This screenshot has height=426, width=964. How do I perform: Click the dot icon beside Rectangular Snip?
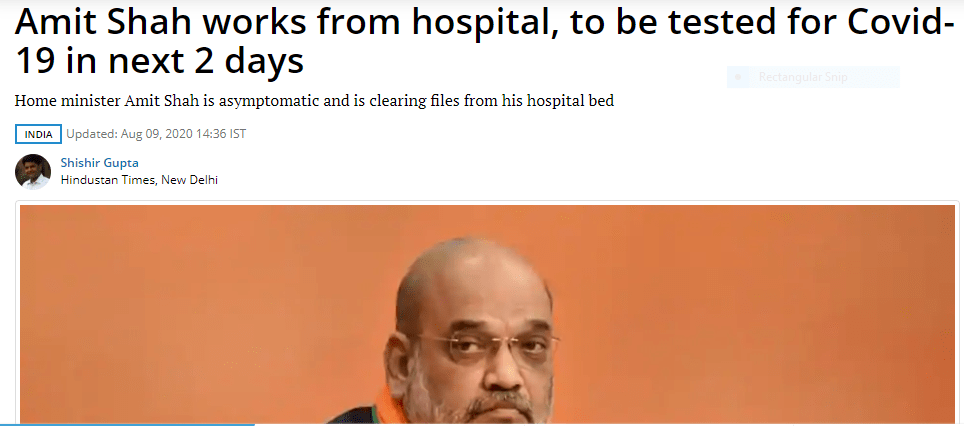point(738,77)
